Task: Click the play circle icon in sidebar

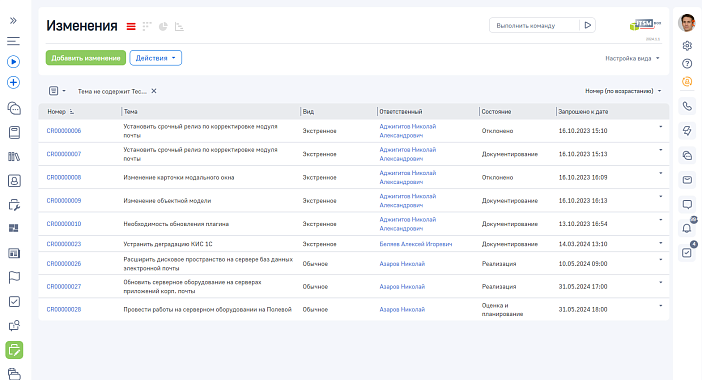Action: point(13,62)
